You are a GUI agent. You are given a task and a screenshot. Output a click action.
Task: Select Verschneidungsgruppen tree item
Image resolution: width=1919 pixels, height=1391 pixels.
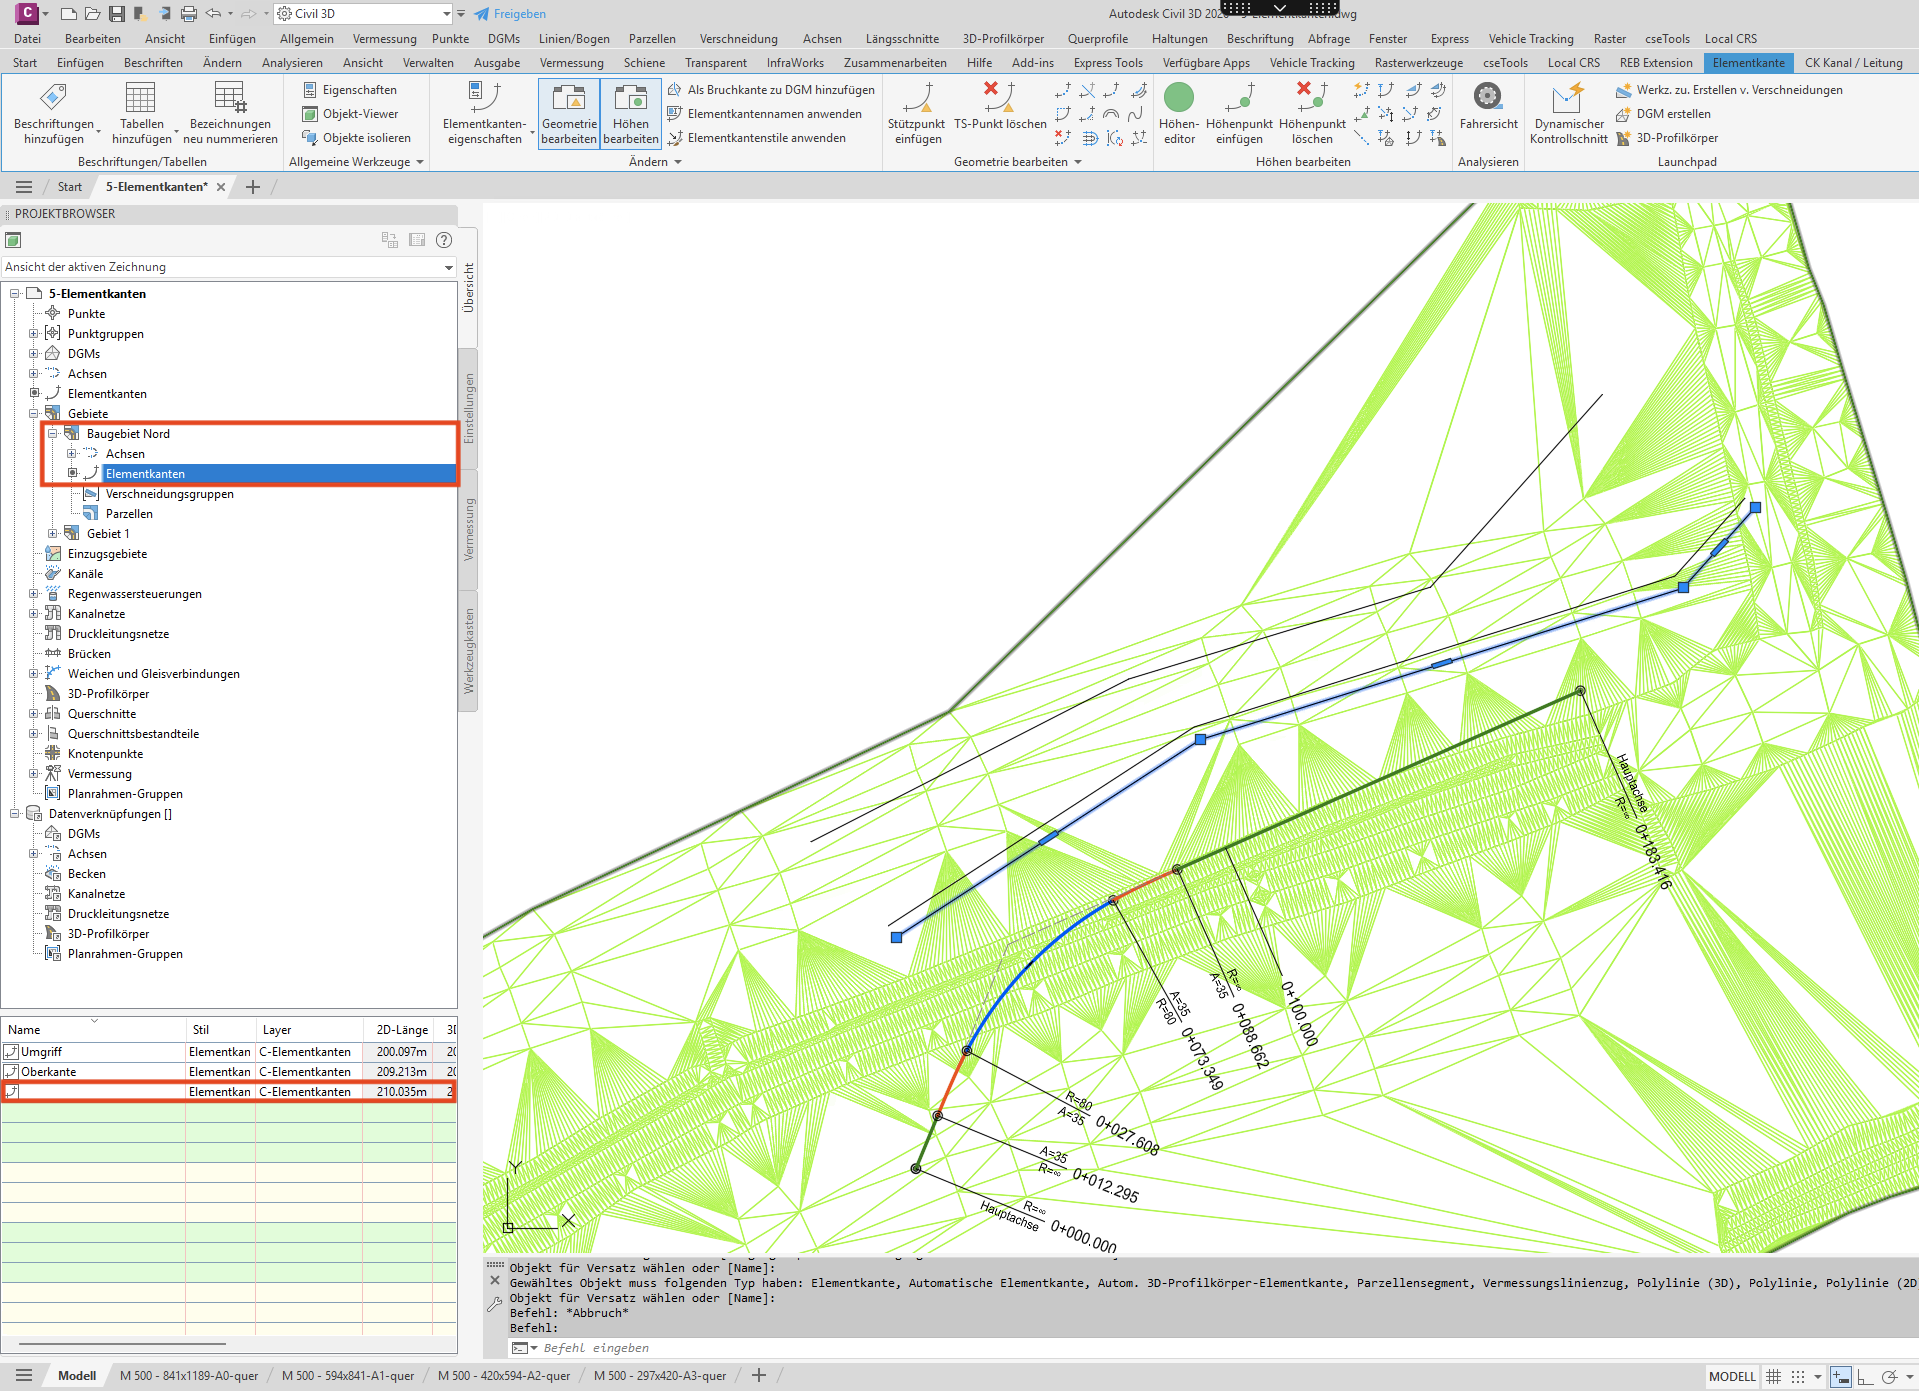tap(170, 494)
